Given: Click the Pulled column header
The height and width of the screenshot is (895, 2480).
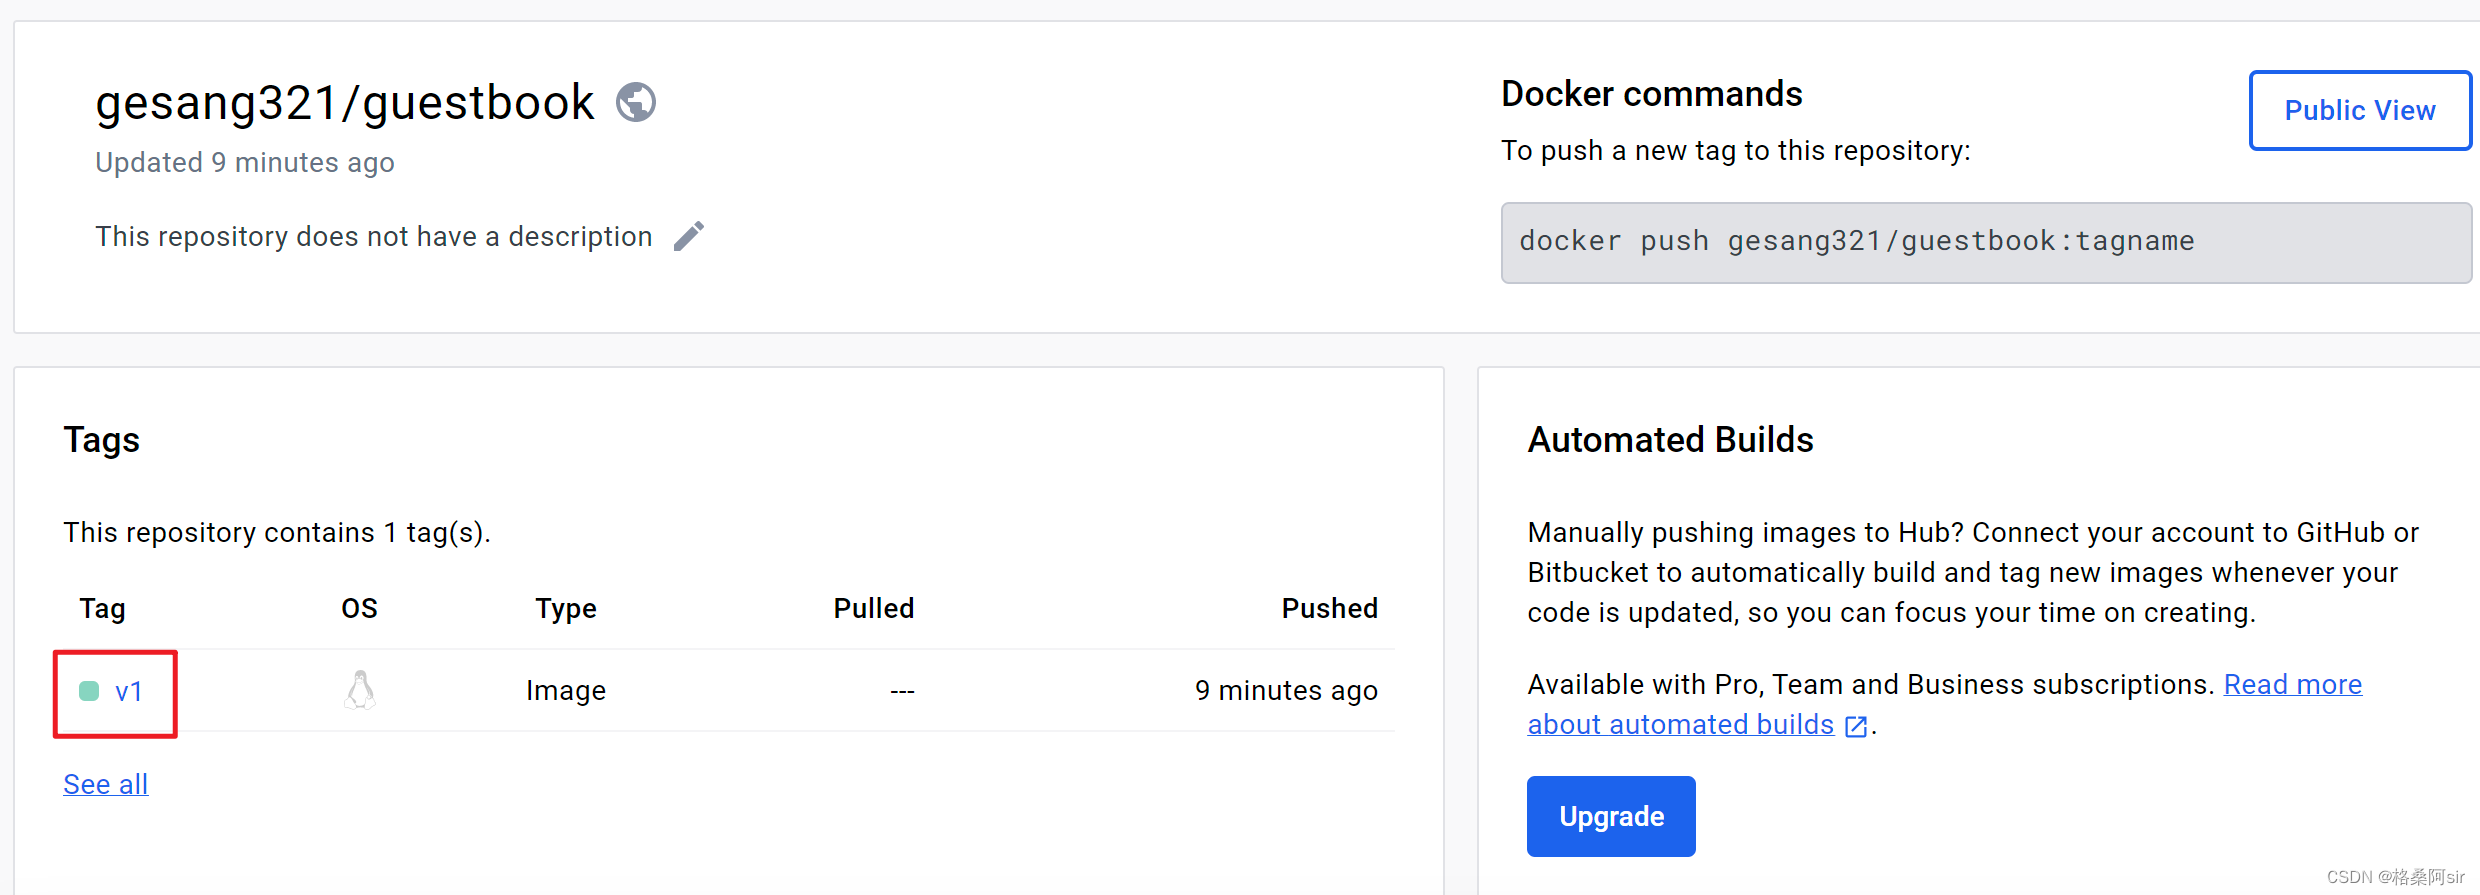Looking at the screenshot, I should click(873, 608).
